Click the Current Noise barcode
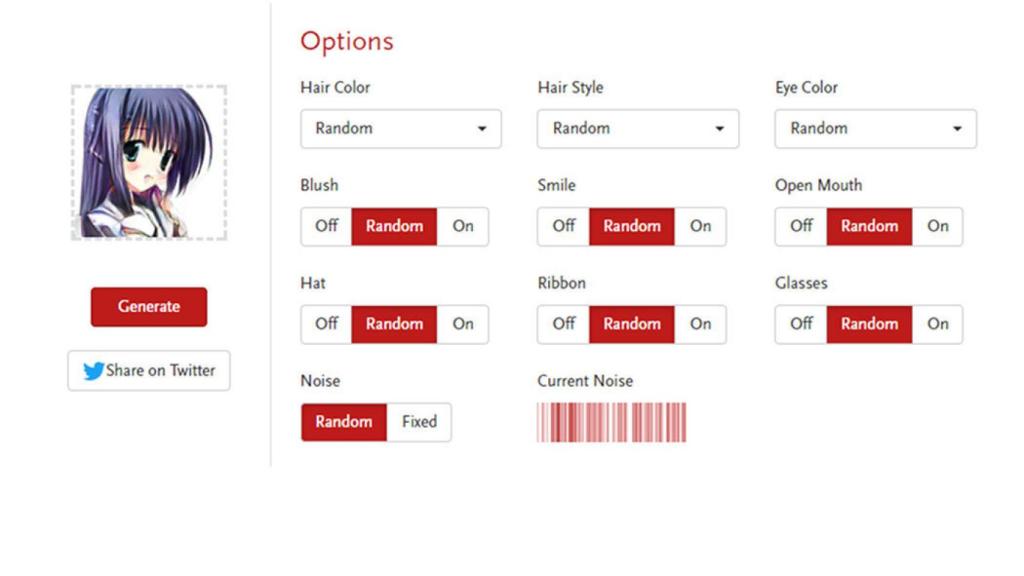 click(x=612, y=422)
